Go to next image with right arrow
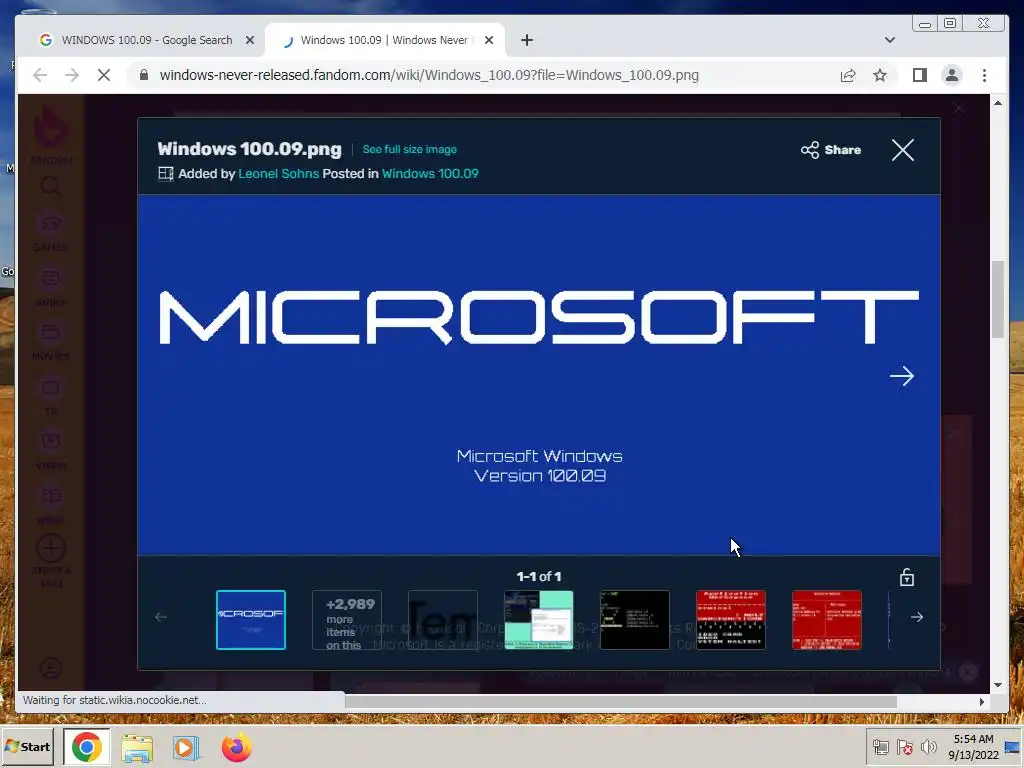1024x768 pixels. pyautogui.click(x=901, y=376)
